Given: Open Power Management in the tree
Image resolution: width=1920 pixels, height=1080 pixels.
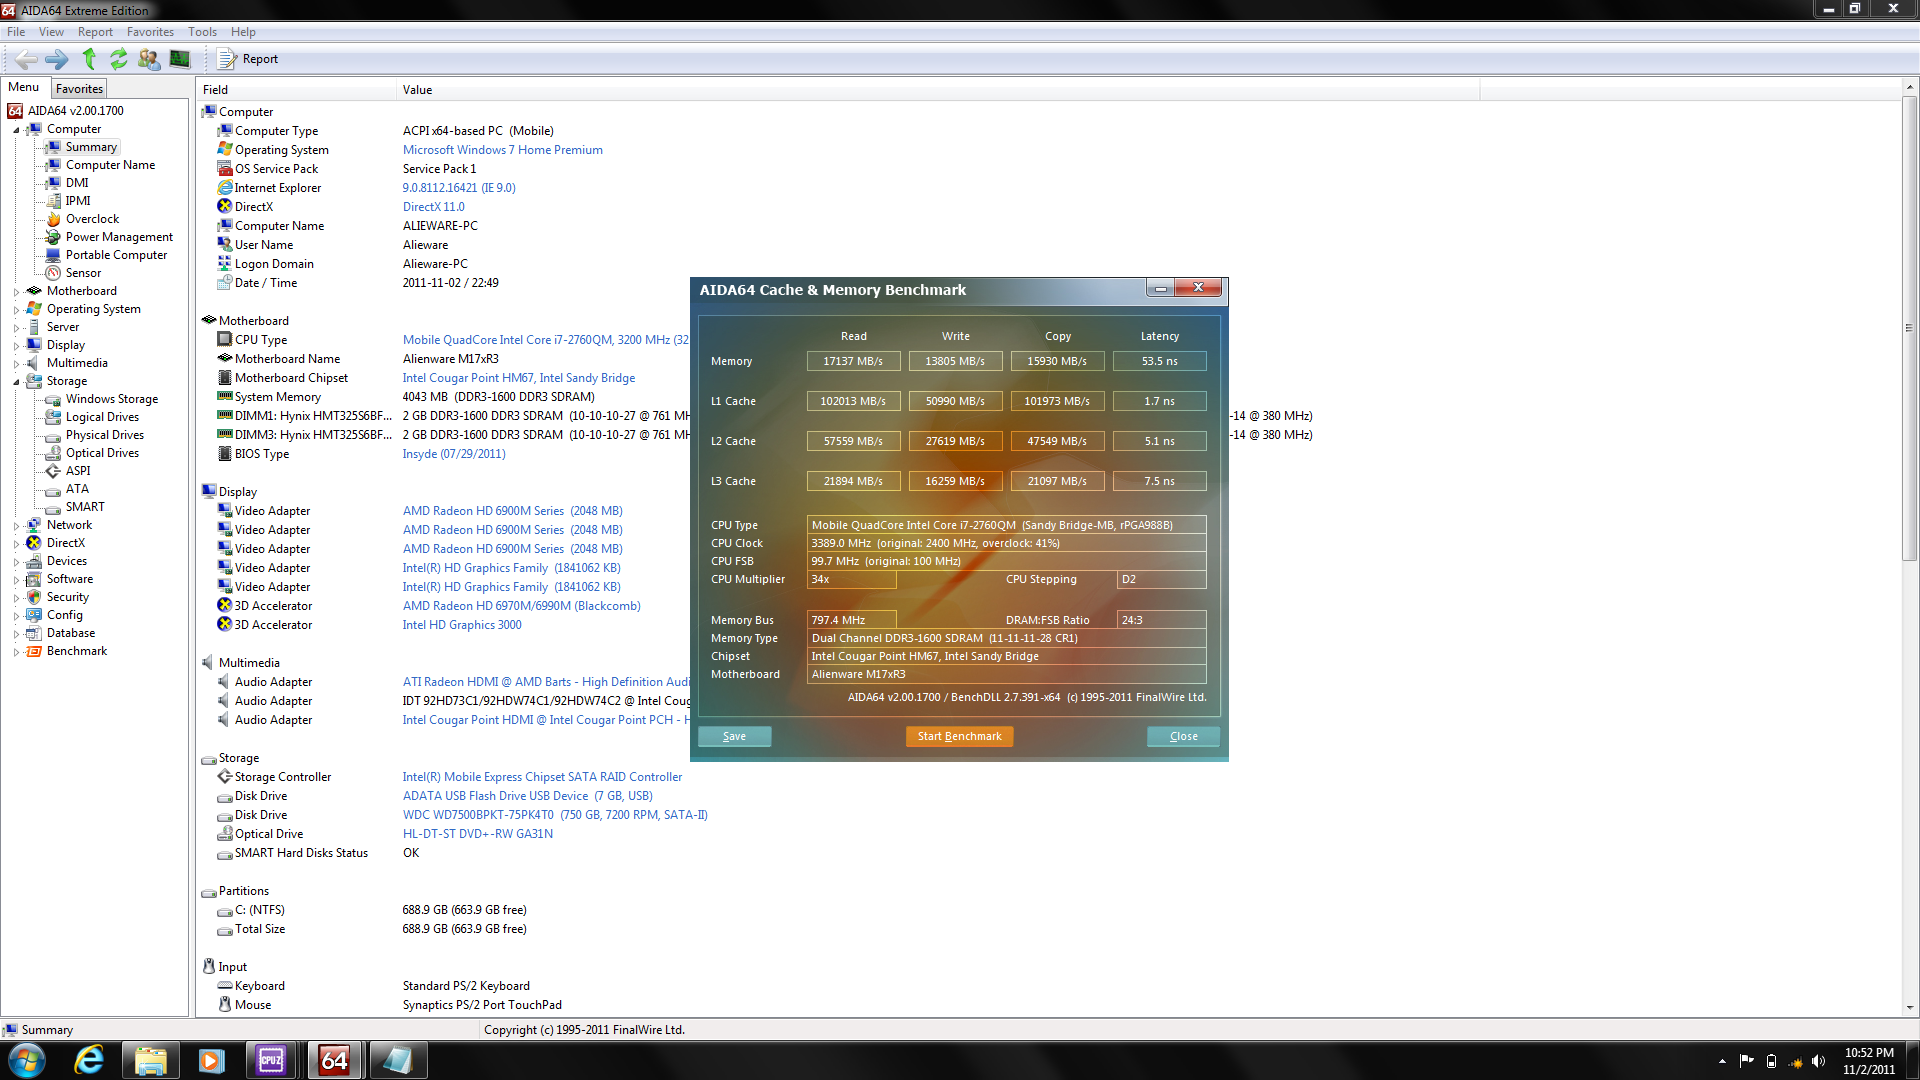Looking at the screenshot, I should 119,237.
